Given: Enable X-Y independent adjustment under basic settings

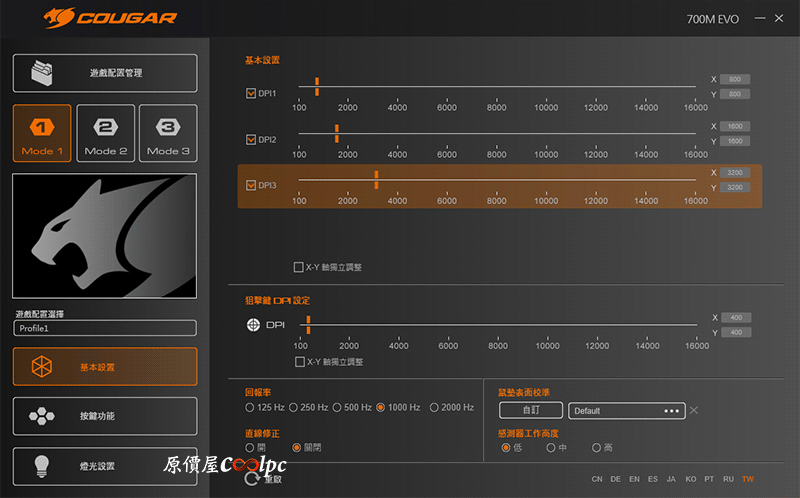Looking at the screenshot, I should coord(298,267).
